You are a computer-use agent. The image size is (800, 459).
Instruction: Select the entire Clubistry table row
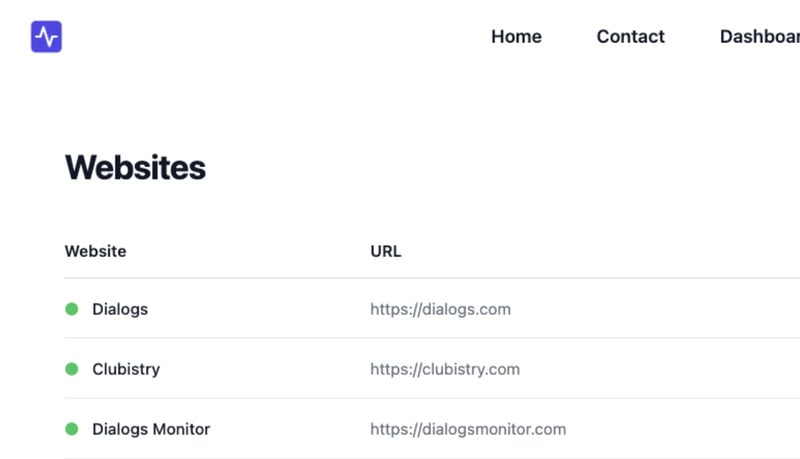[x=620, y=369]
